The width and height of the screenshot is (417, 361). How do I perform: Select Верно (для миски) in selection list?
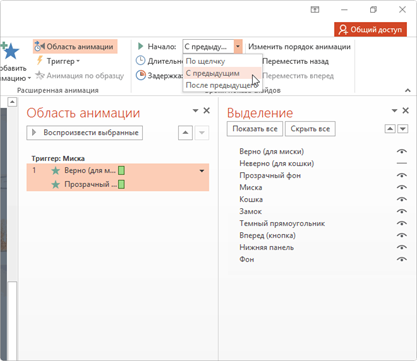(272, 152)
